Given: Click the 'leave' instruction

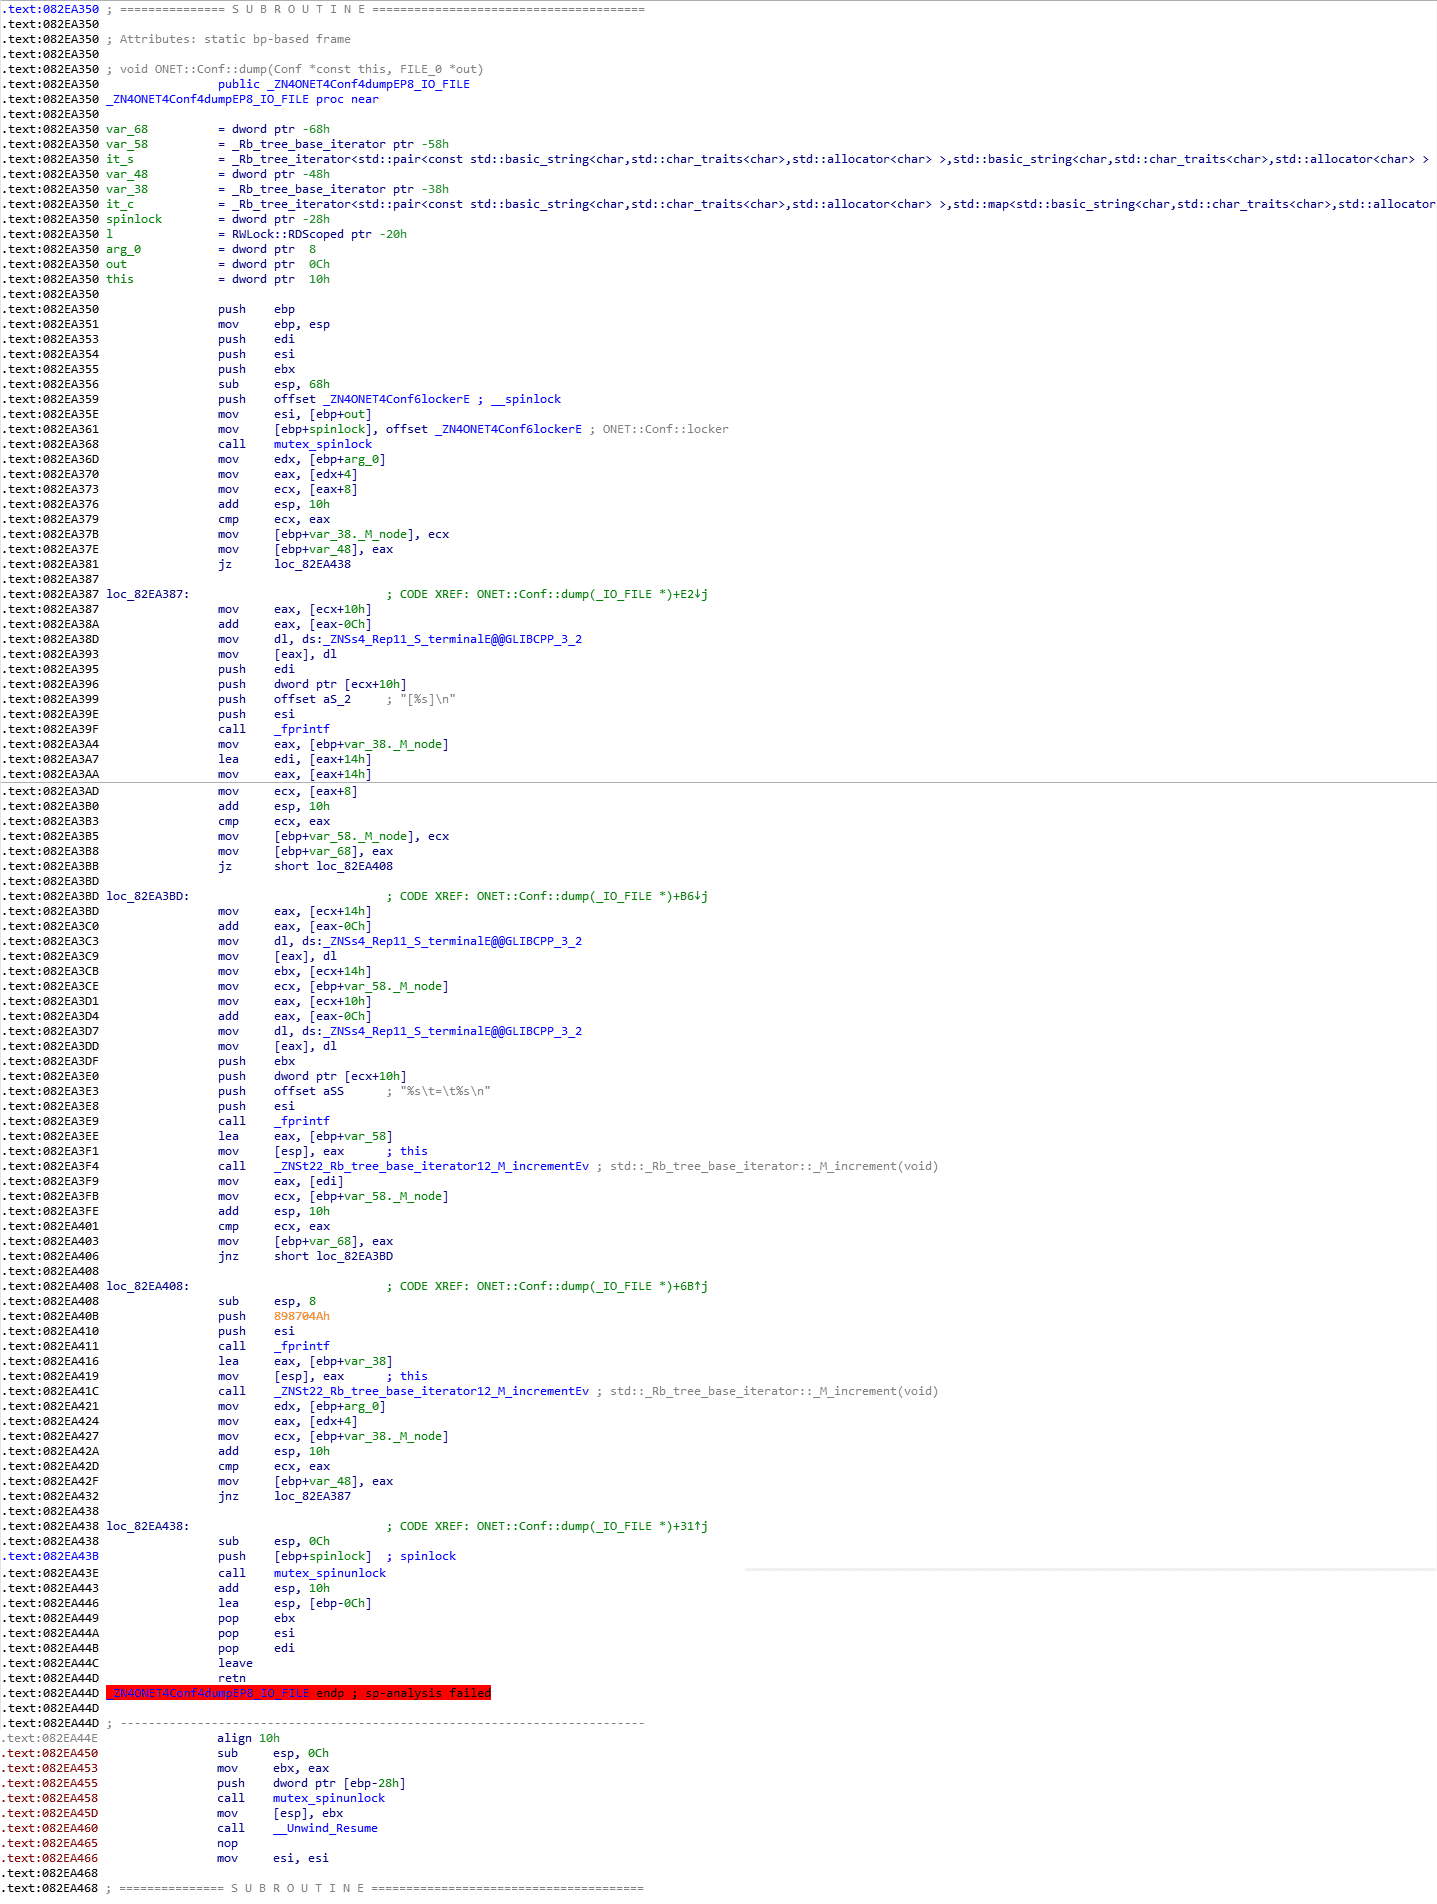Looking at the screenshot, I should [235, 1663].
